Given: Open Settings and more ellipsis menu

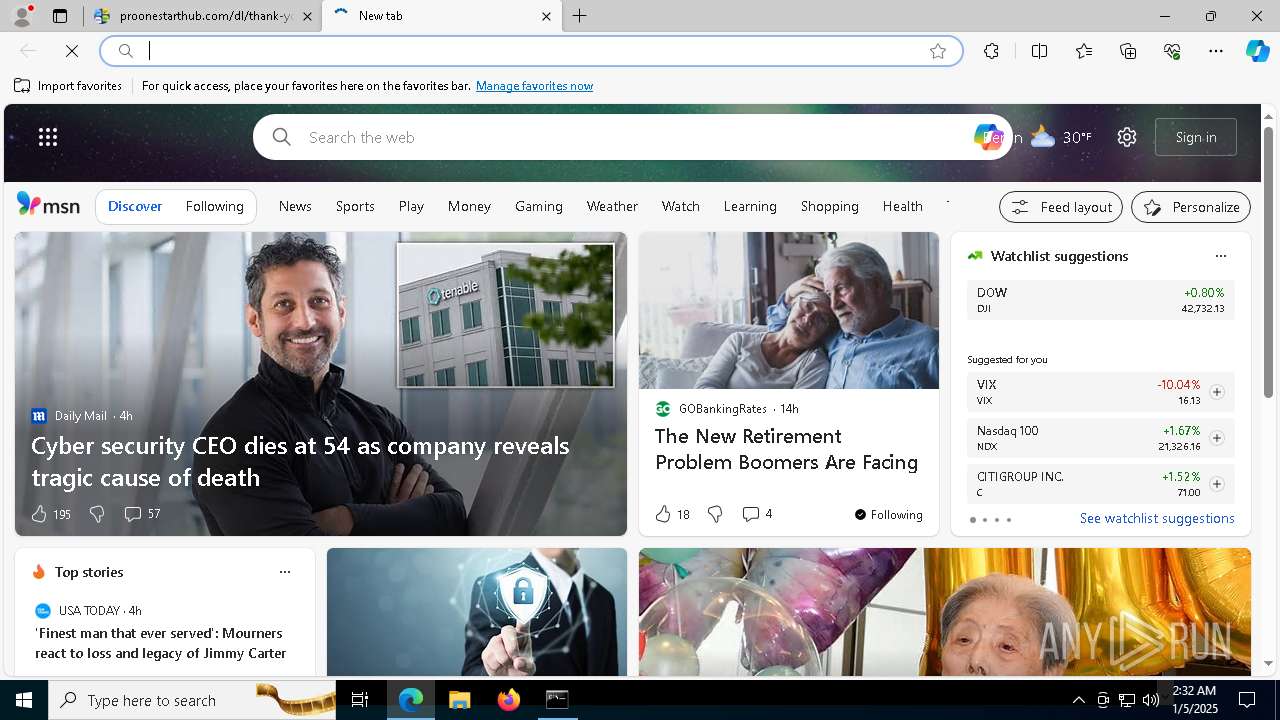Looking at the screenshot, I should coord(1216,51).
